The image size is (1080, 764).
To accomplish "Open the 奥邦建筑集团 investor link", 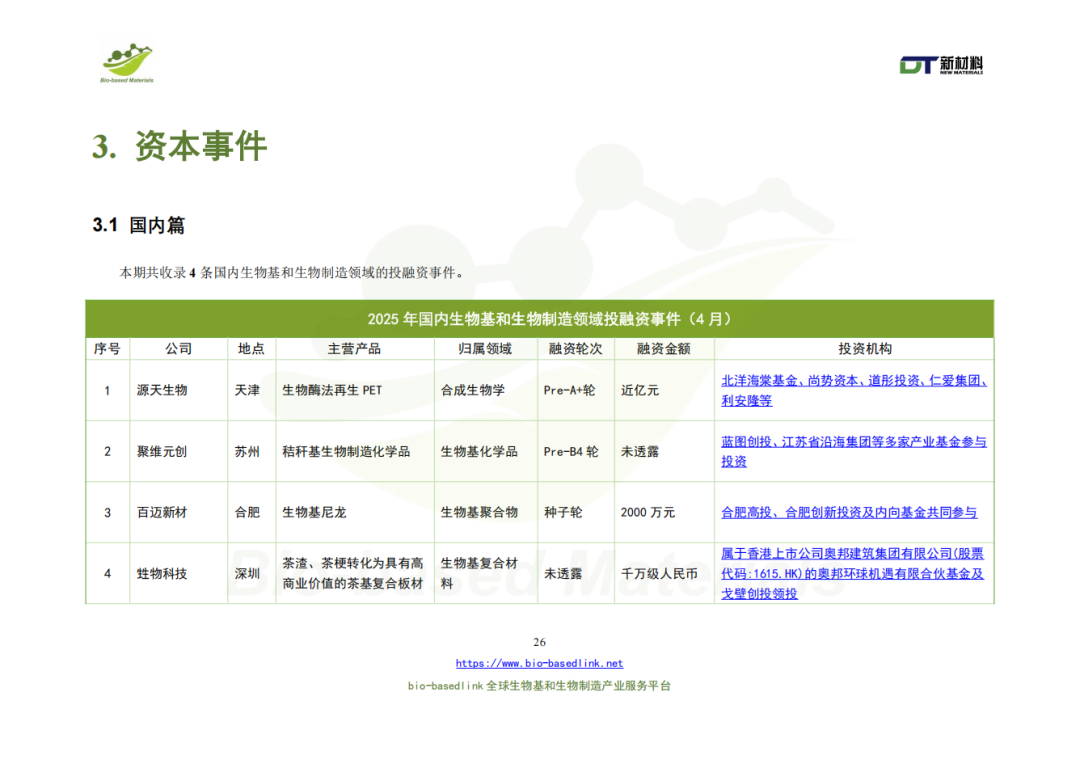I will tap(853, 573).
